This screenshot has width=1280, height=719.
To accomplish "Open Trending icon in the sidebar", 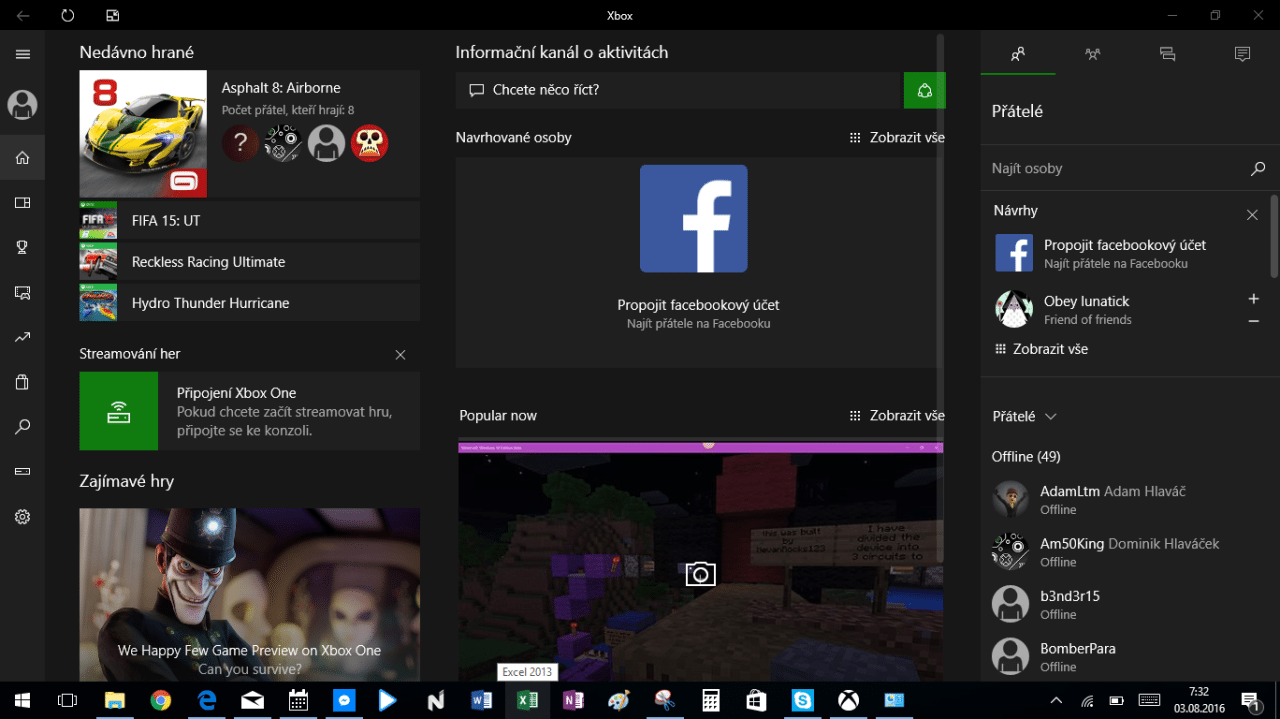I will click(23, 338).
